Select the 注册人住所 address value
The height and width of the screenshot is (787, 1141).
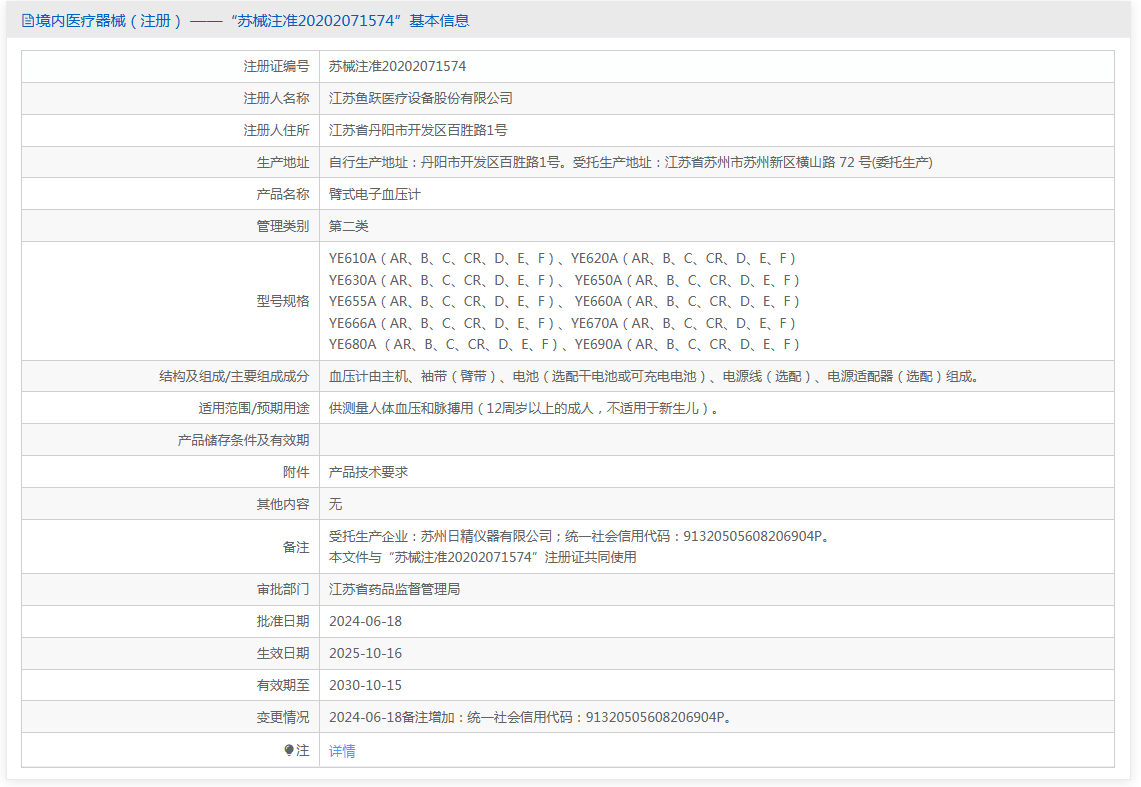pyautogui.click(x=418, y=130)
